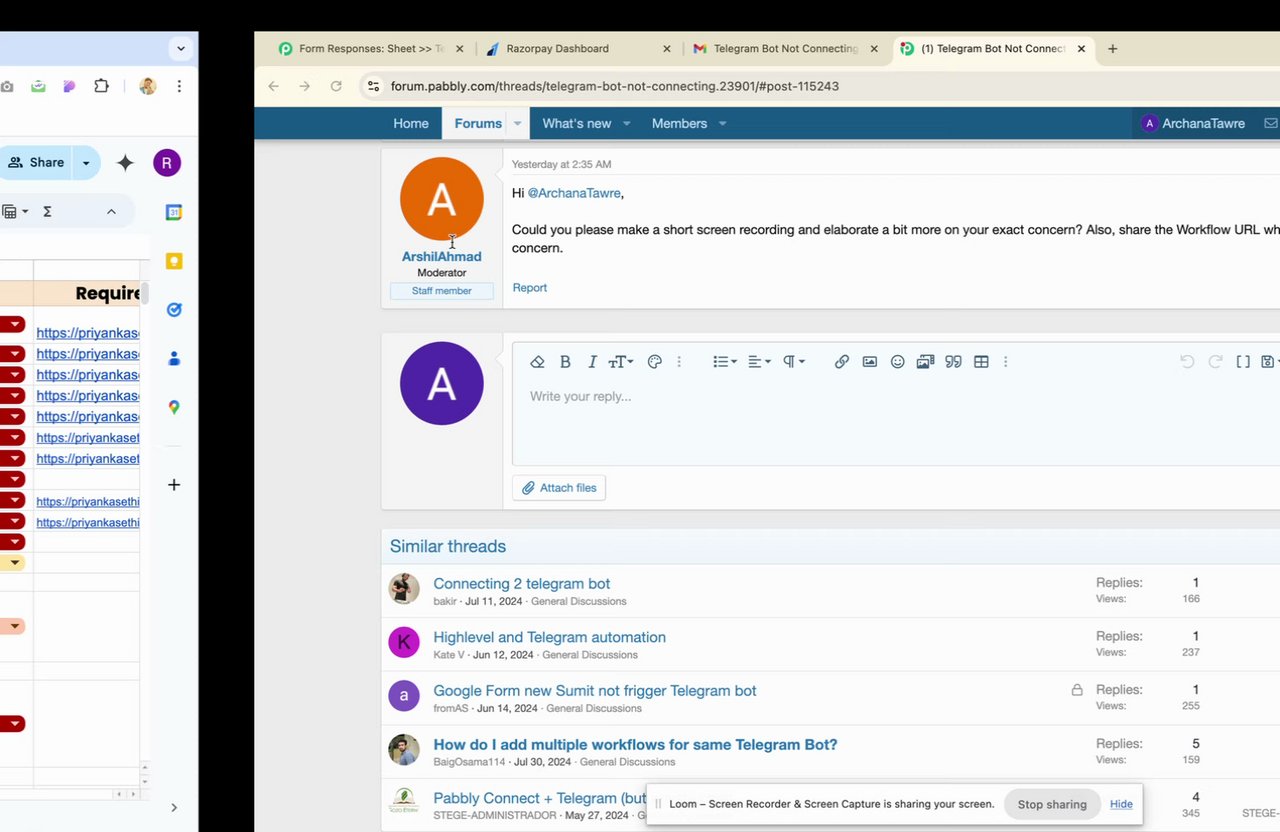Open a new browser tab
Viewport: 1280px width, 832px height.
pyautogui.click(x=1112, y=48)
